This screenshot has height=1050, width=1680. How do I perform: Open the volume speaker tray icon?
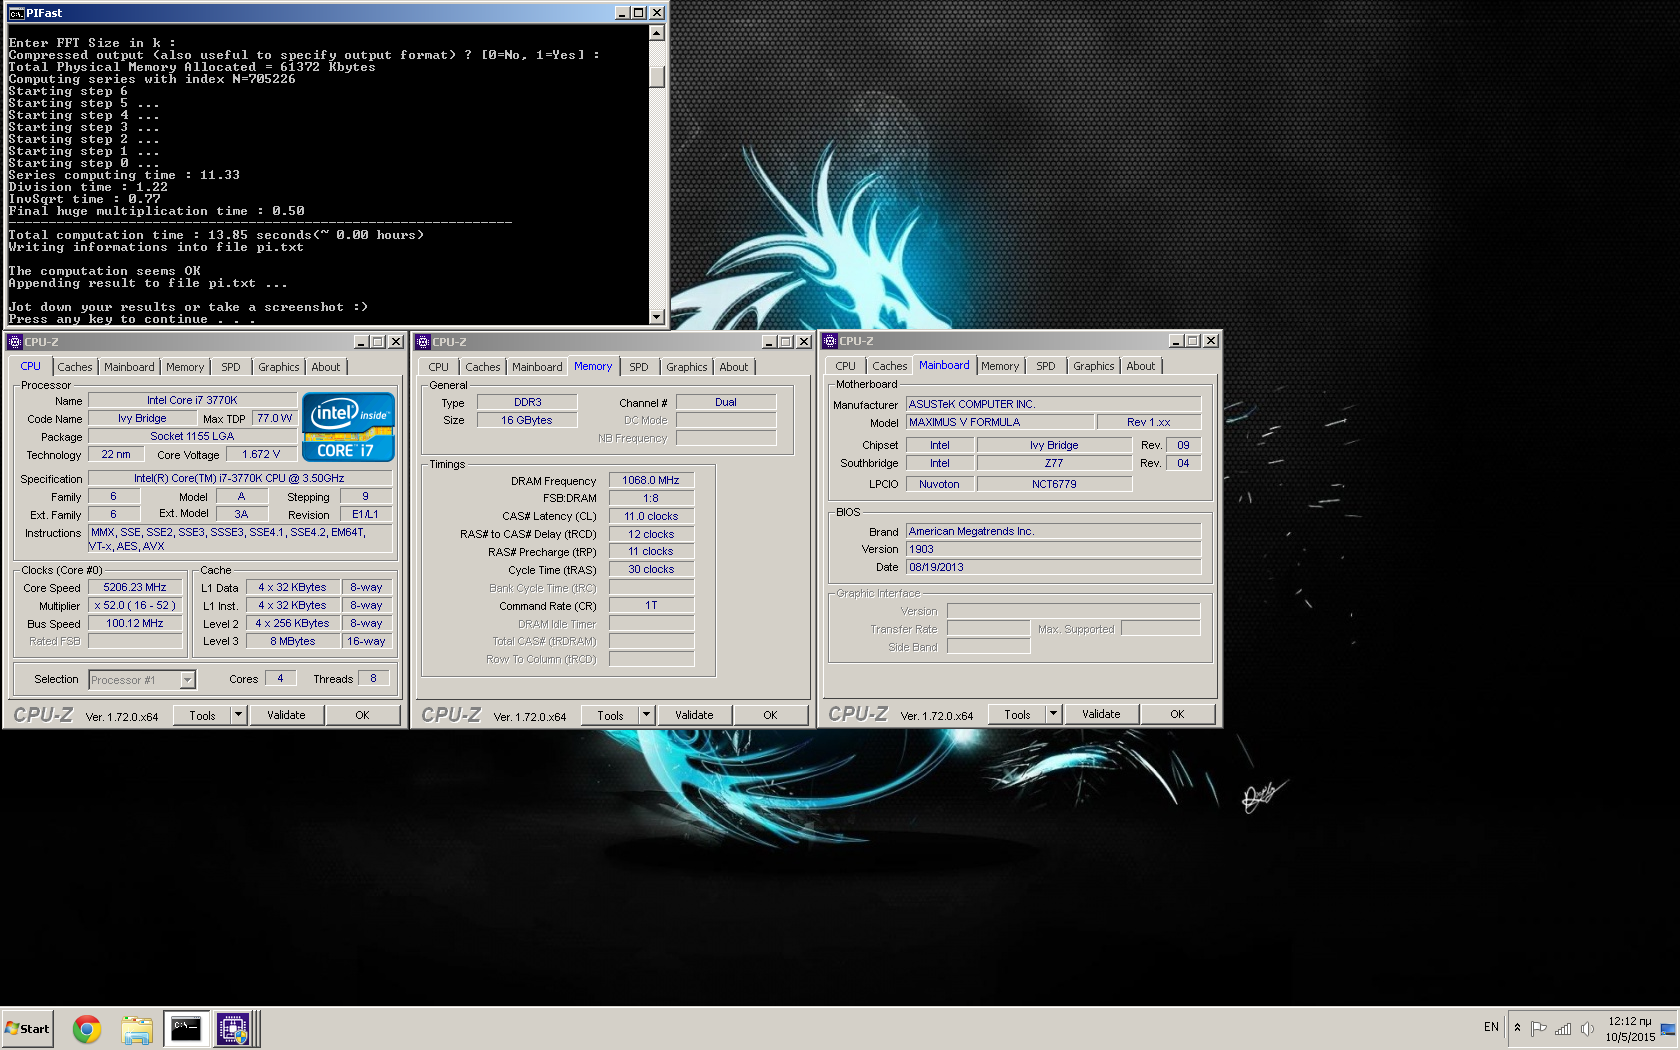click(1587, 1028)
